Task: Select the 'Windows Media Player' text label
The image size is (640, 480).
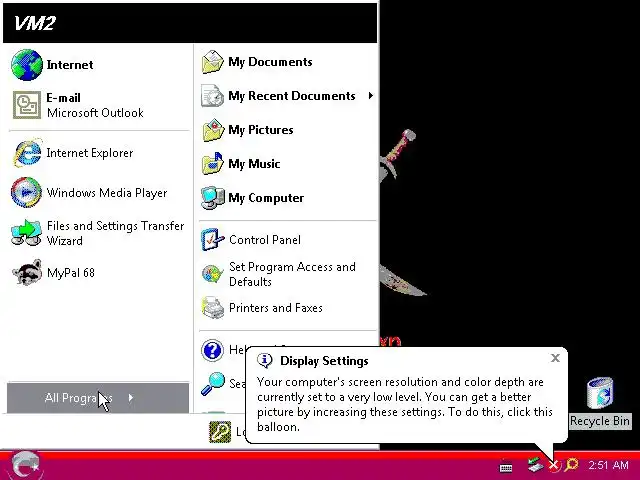Action: coord(107,193)
